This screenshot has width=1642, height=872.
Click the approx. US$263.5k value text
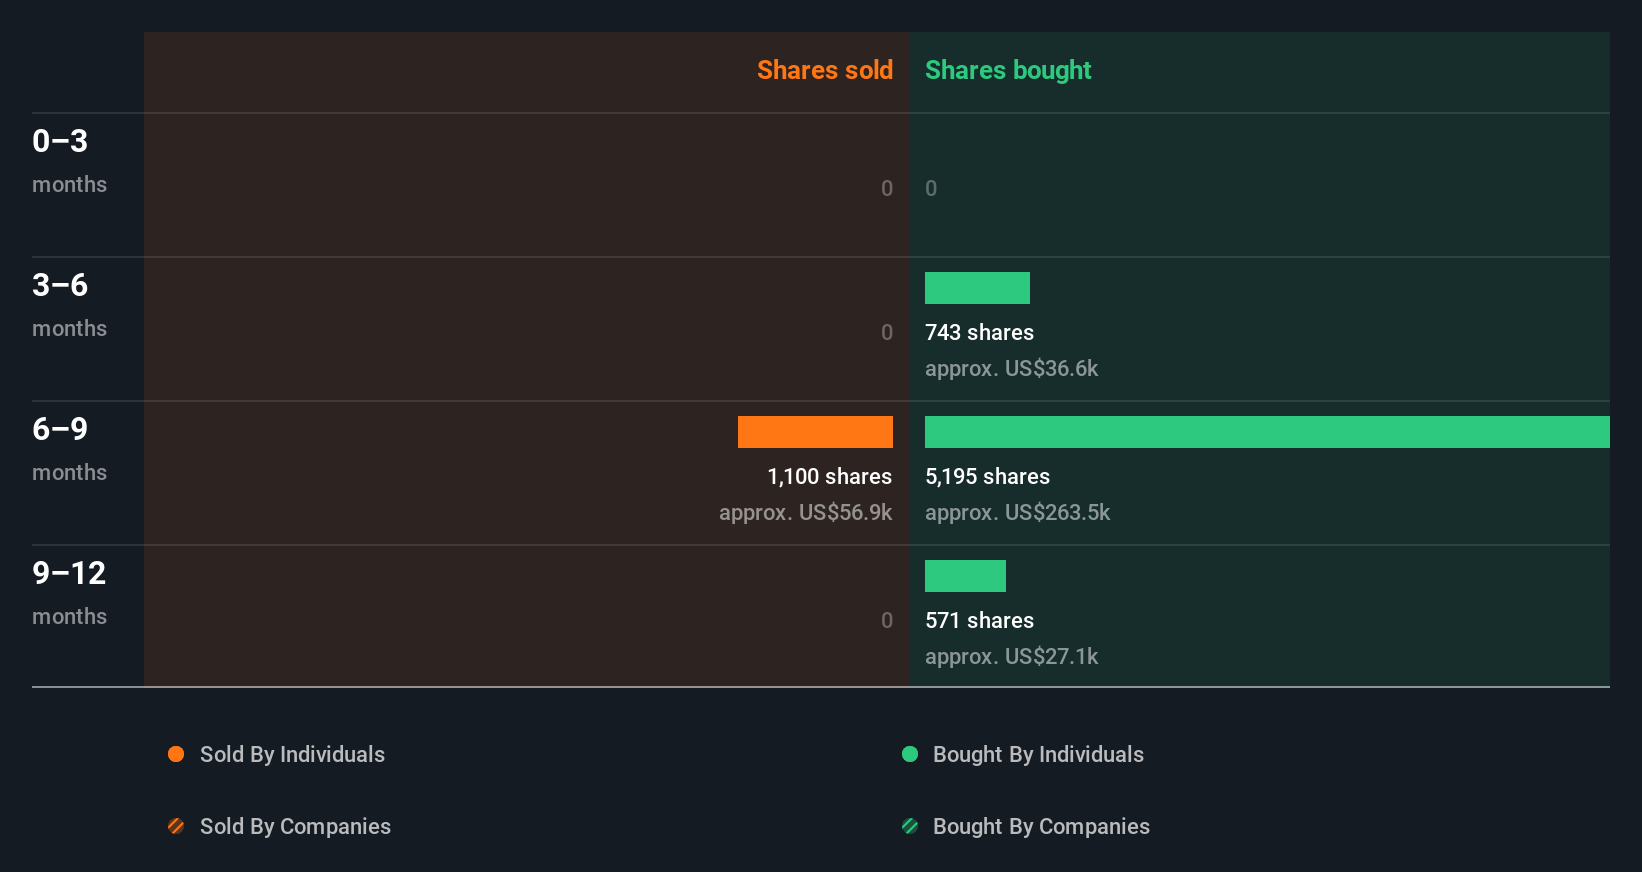[x=1017, y=512]
